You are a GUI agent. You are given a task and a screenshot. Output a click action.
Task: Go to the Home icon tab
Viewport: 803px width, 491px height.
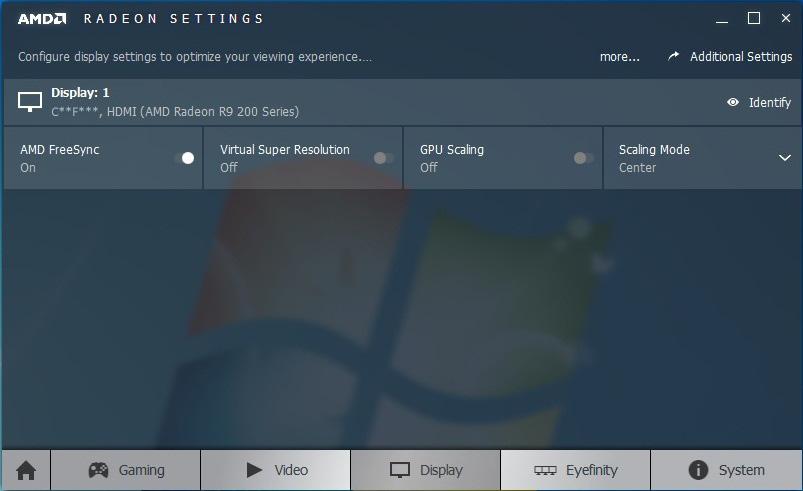pos(26,470)
